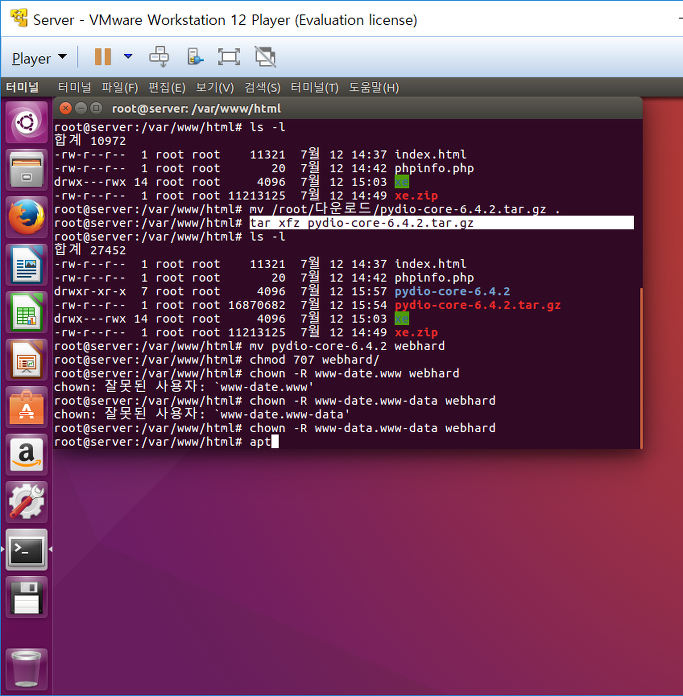The width and height of the screenshot is (683, 696).
Task: Open the Trash
Action: tap(27, 668)
